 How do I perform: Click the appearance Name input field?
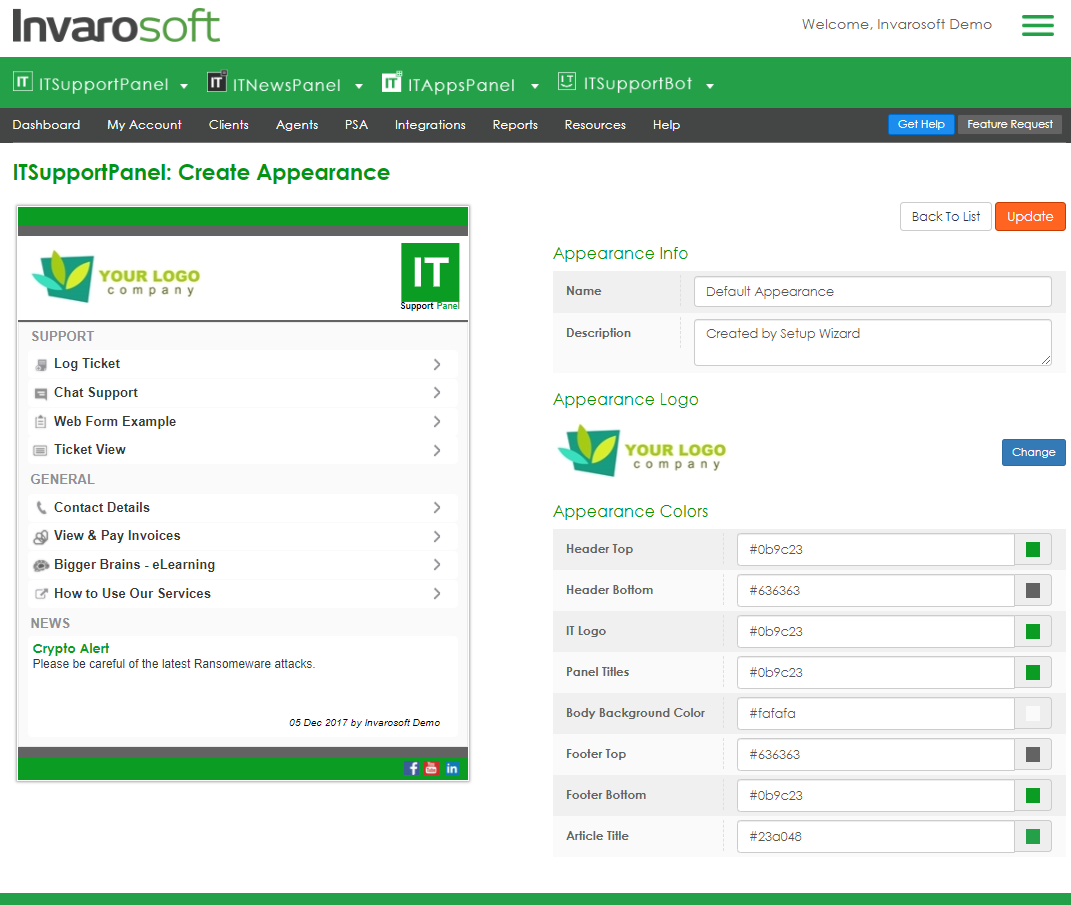click(x=872, y=292)
